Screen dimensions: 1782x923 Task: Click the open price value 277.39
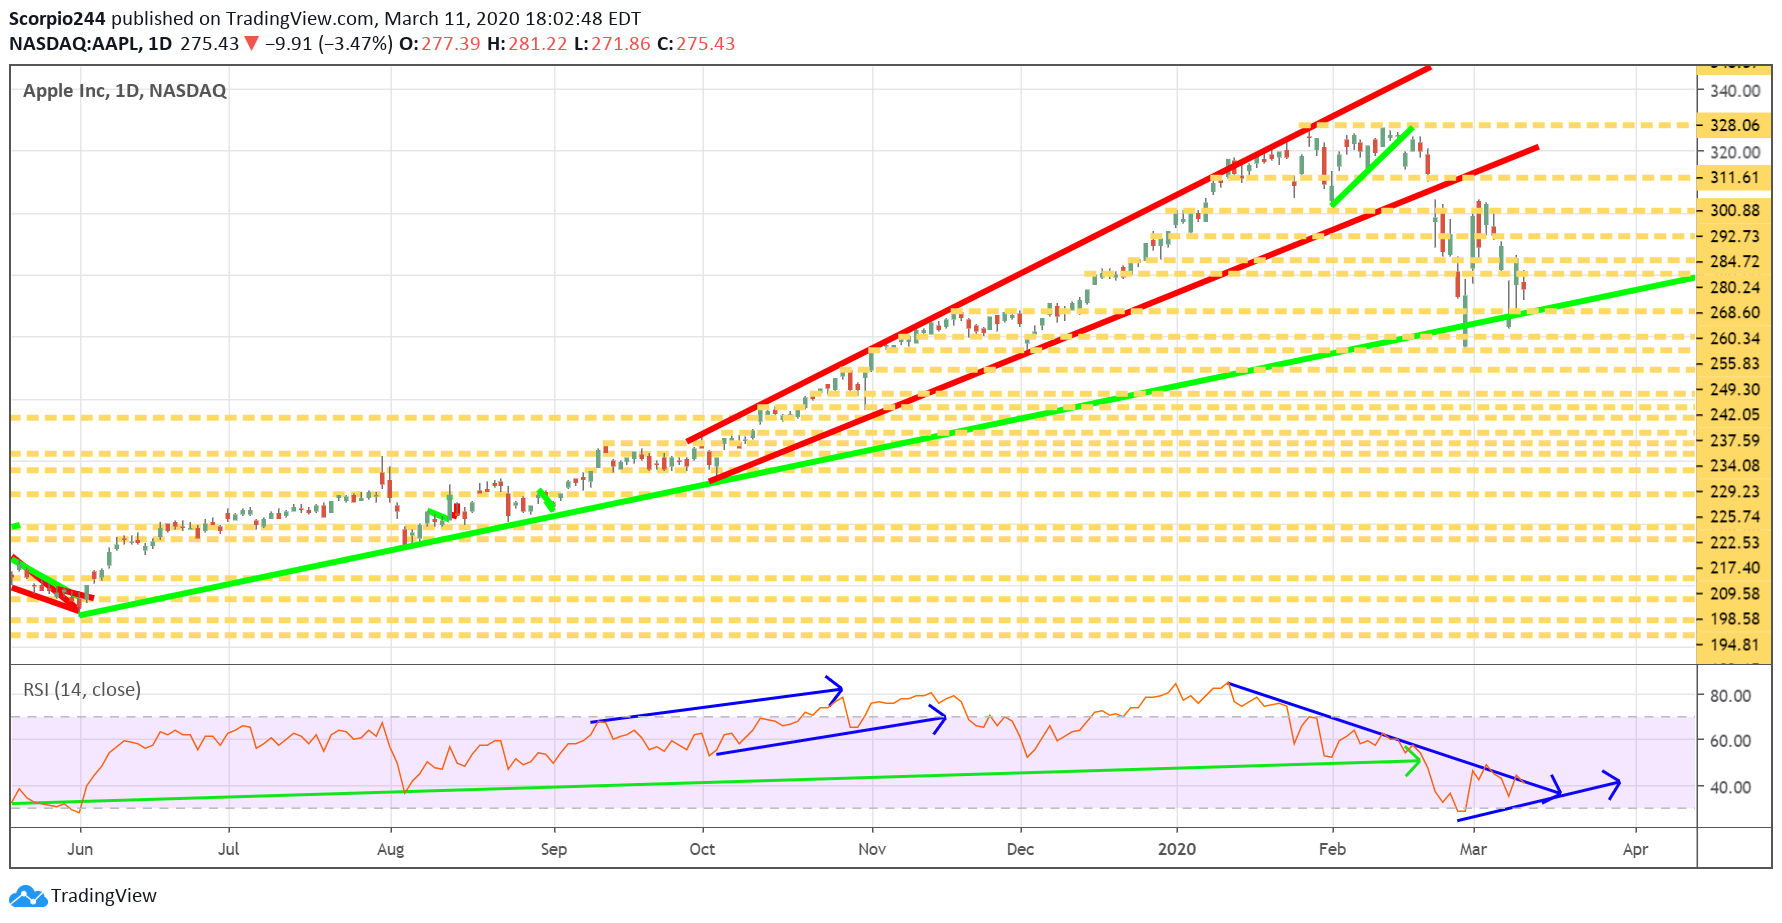tap(451, 44)
